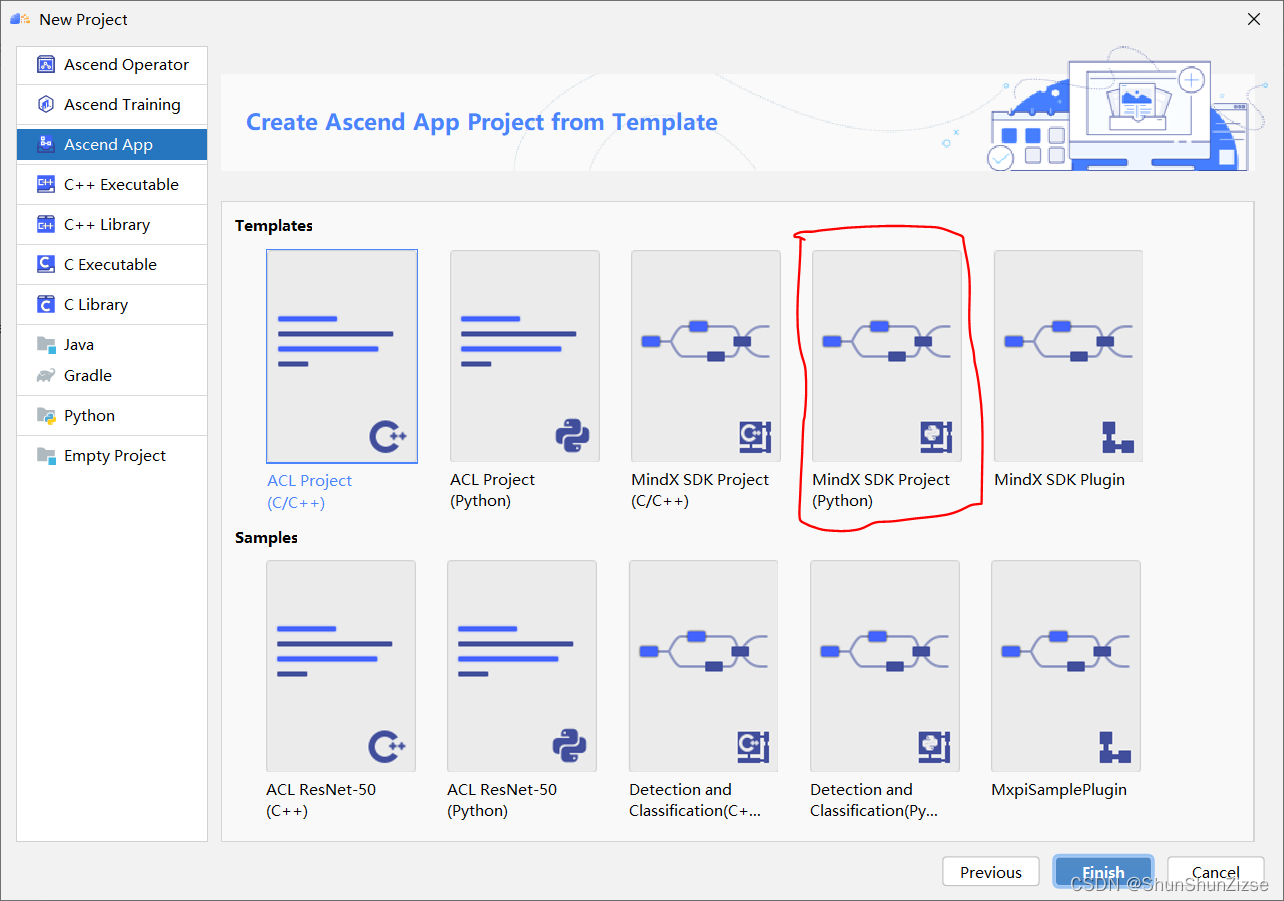Select the ACL ResNet-50 (Python) sample

coord(522,666)
